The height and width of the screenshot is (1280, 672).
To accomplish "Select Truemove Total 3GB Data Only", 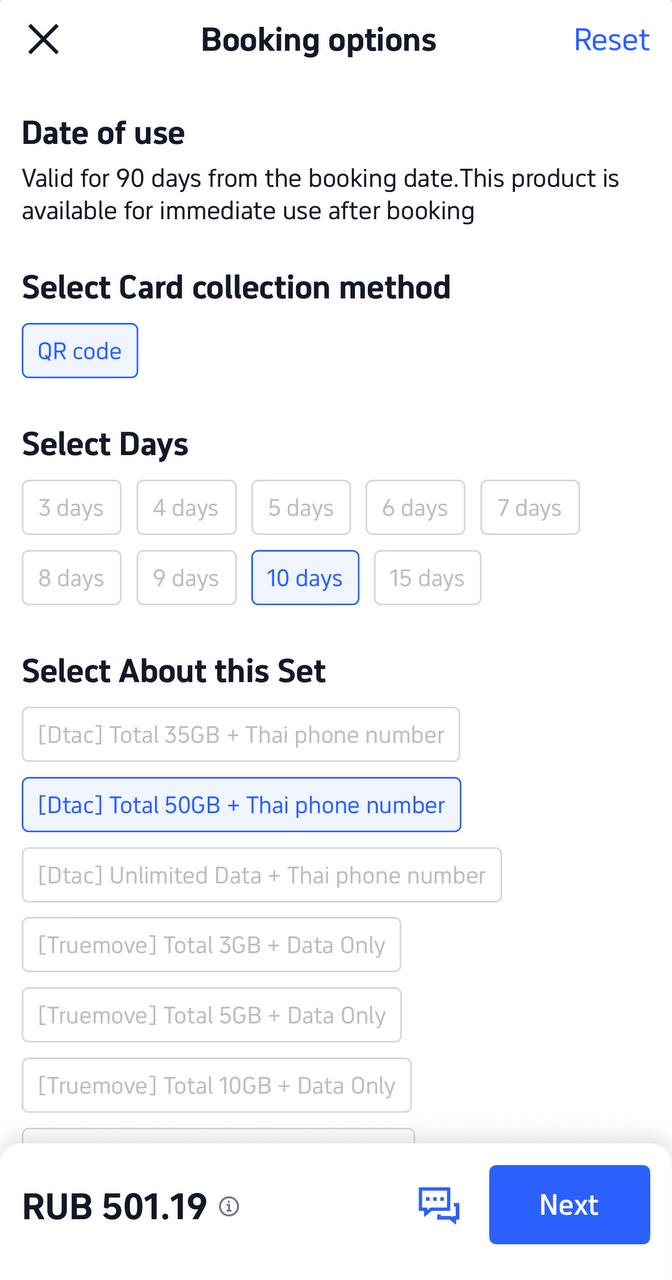I will 211,945.
